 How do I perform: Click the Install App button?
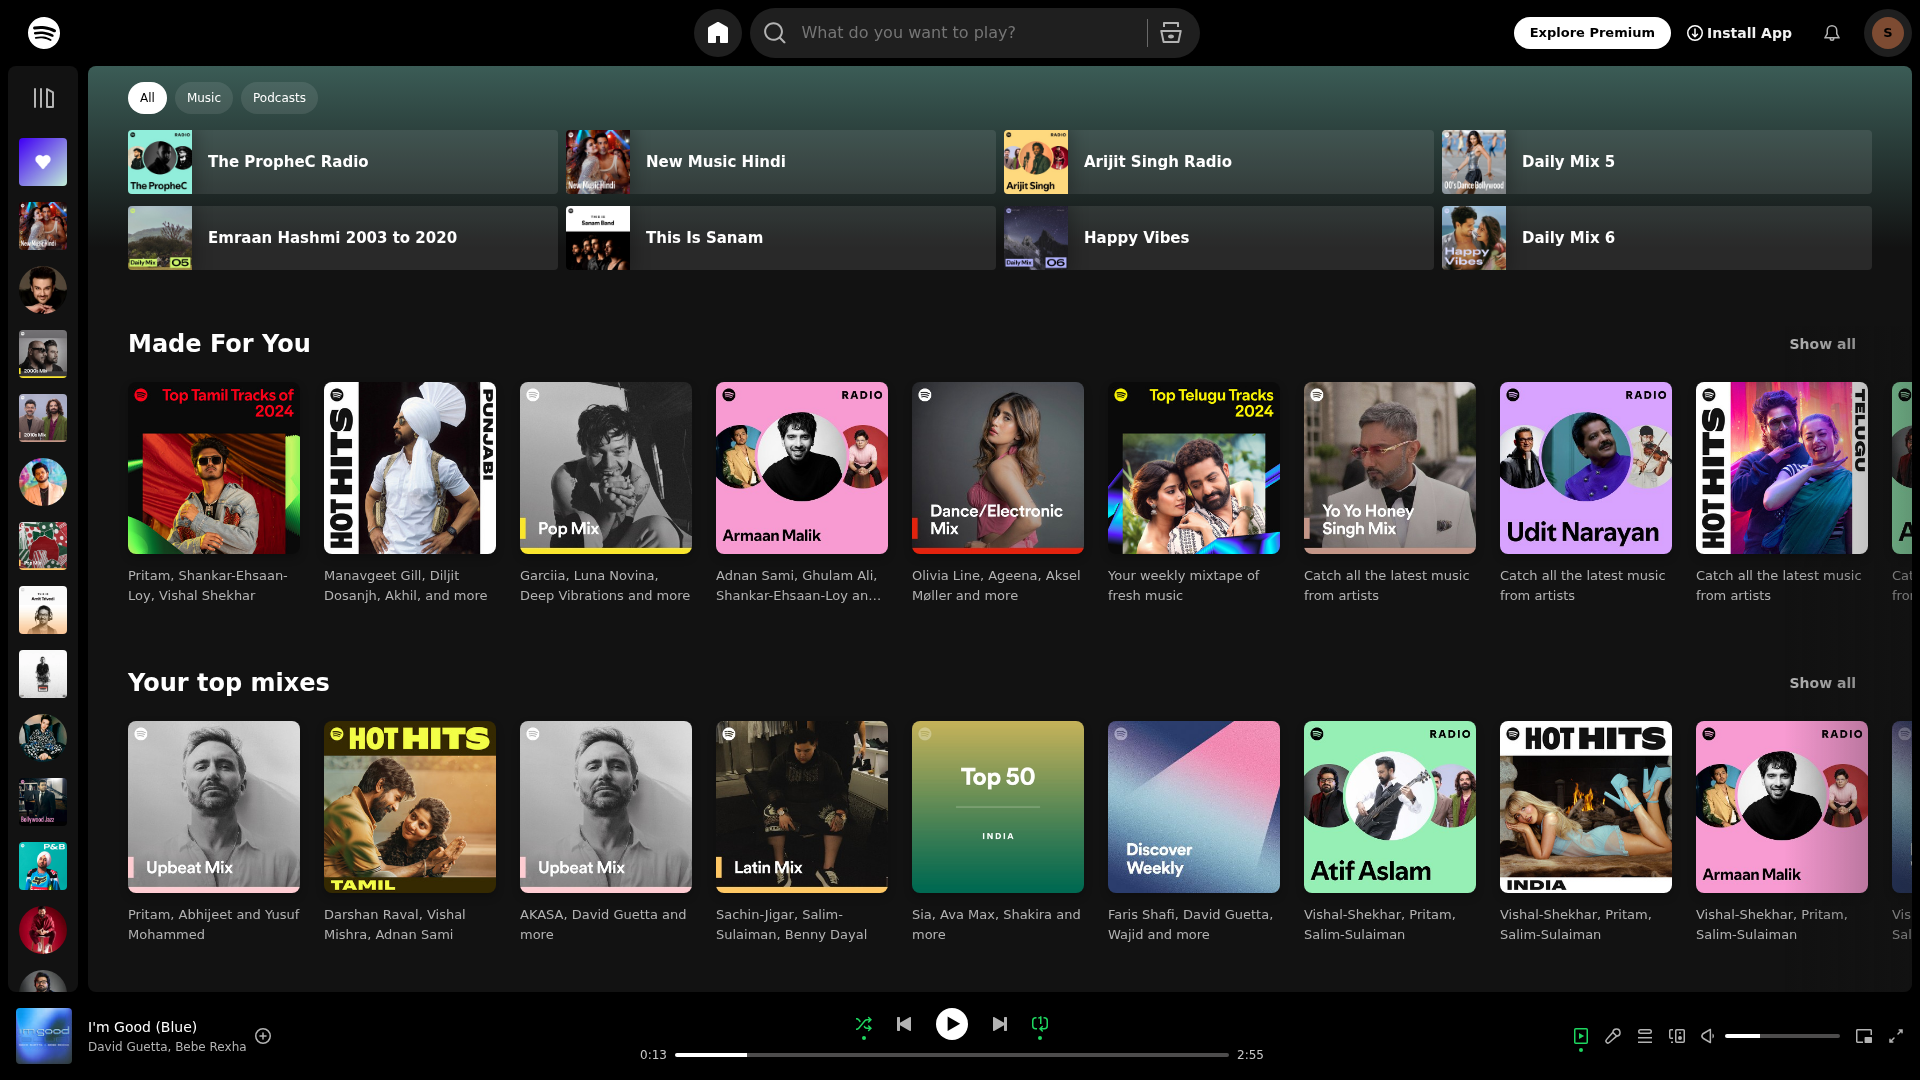pyautogui.click(x=1739, y=33)
